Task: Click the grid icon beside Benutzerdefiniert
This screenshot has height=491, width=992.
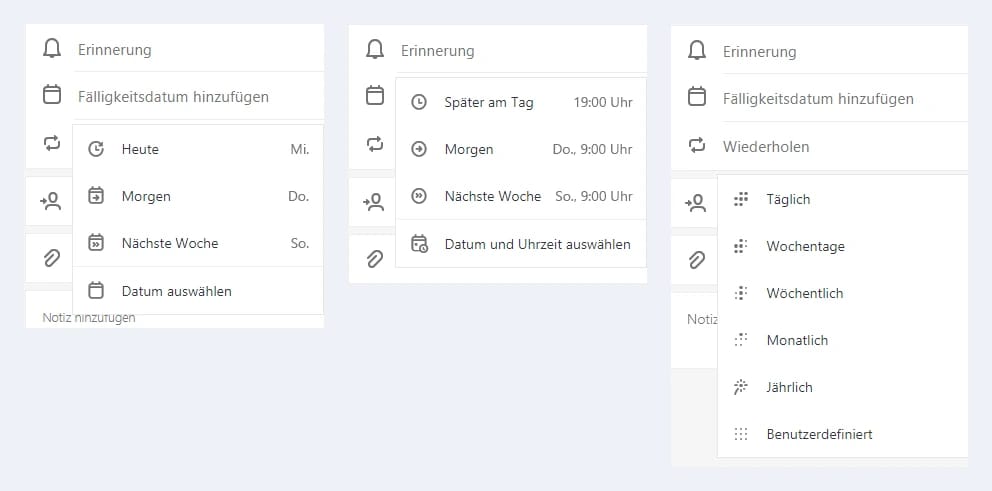Action: 741,434
